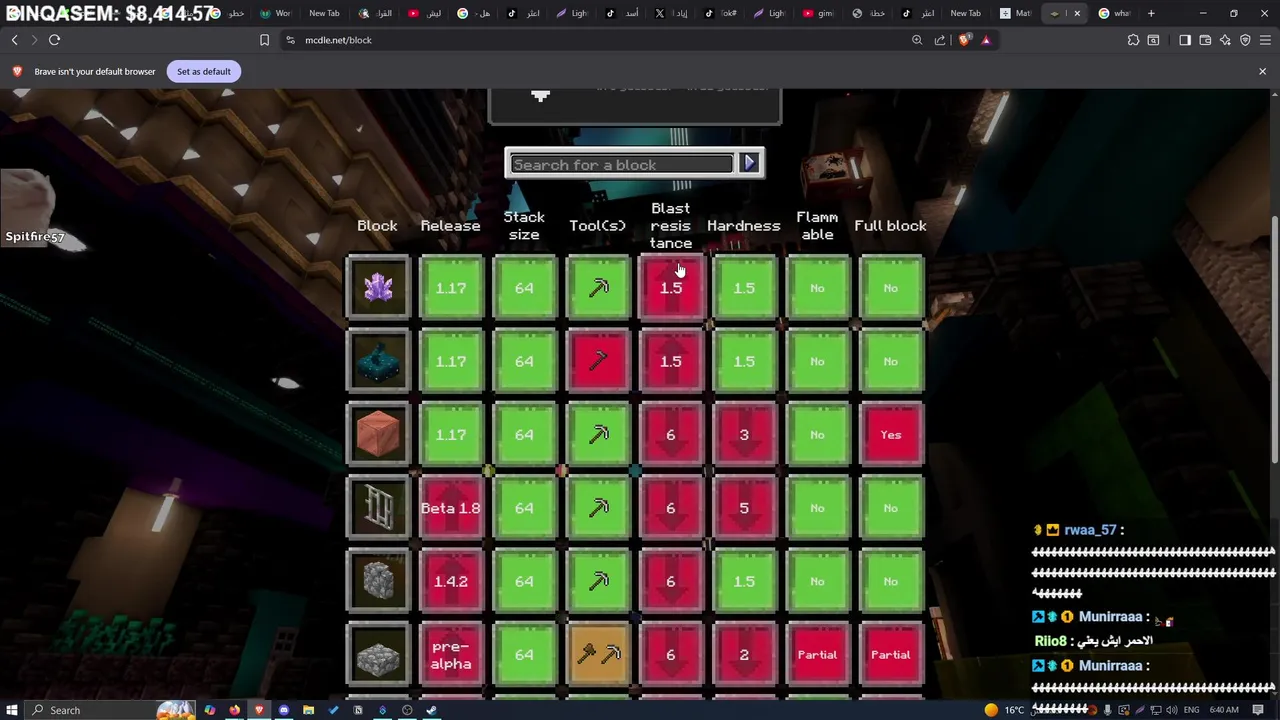Switch to the YouTube 'ليش' tab
This screenshot has width=1280, height=720.
point(426,13)
